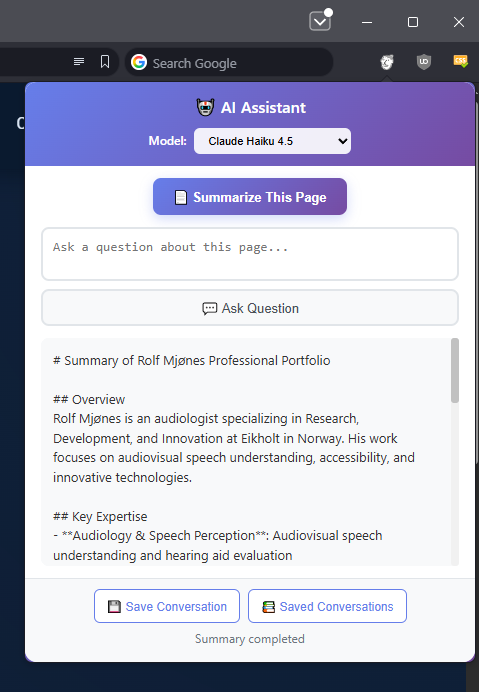The width and height of the screenshot is (479, 692).
Task: Minimize the browser window
Action: [x=367, y=22]
